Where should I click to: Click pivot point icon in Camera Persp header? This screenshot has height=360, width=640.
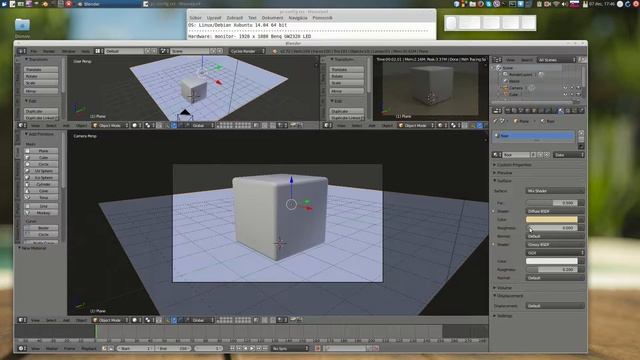[149, 320]
